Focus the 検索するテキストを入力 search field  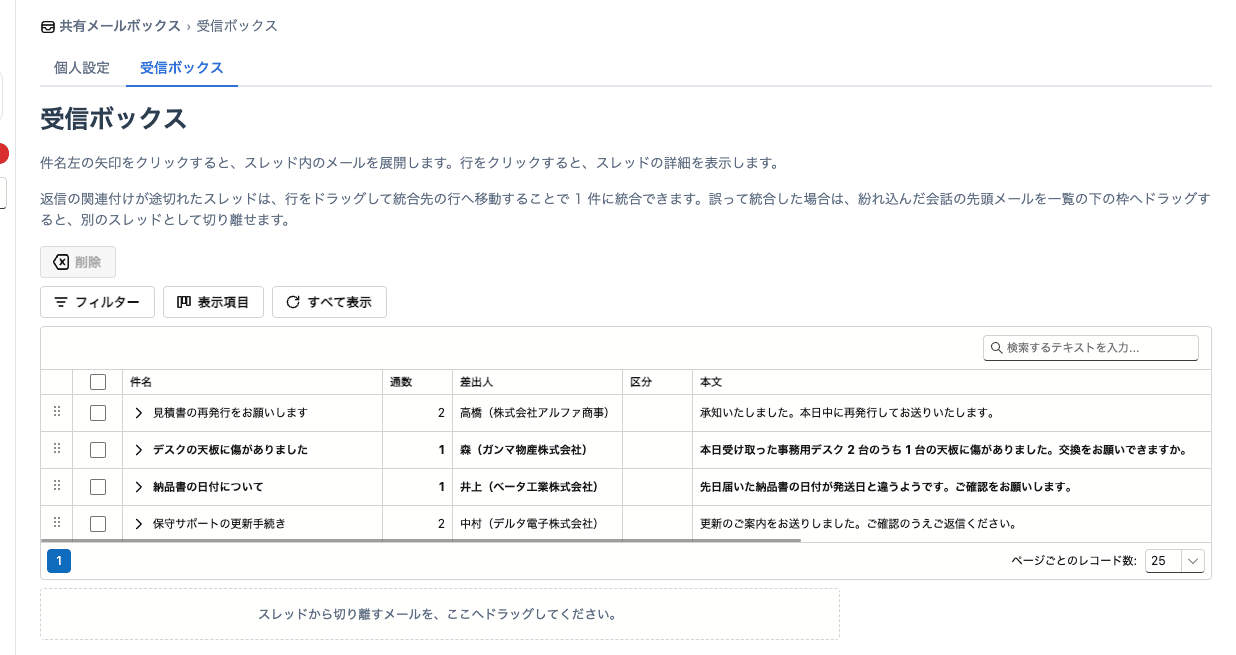[1091, 348]
